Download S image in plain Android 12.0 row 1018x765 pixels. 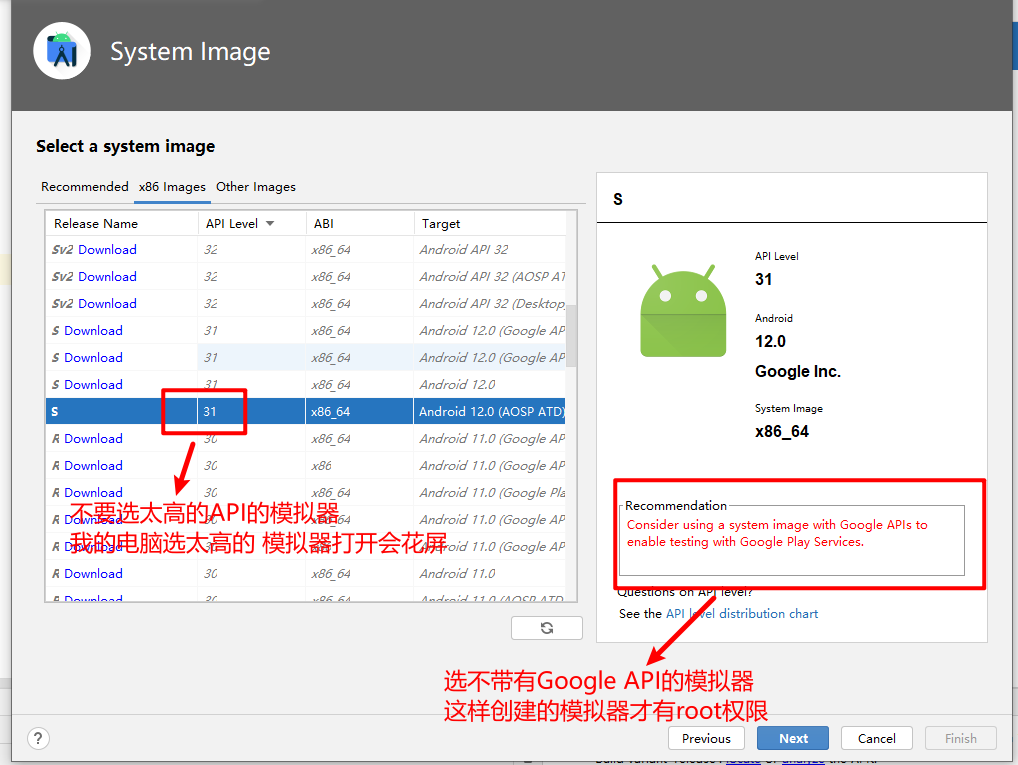(93, 384)
